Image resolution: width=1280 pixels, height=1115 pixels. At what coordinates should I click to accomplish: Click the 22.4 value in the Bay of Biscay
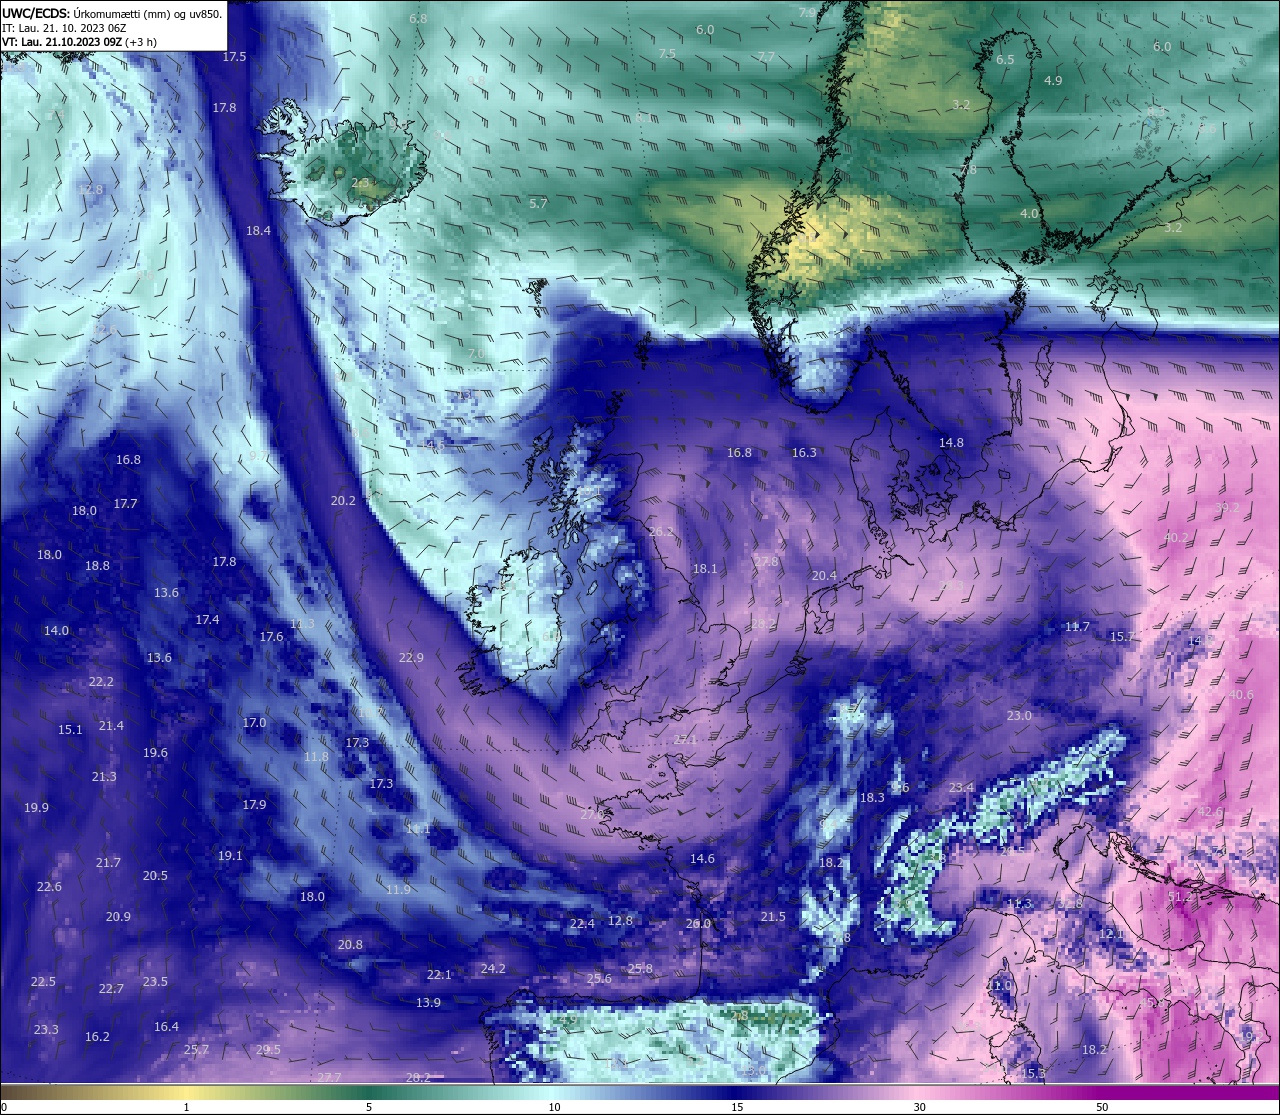[x=582, y=924]
